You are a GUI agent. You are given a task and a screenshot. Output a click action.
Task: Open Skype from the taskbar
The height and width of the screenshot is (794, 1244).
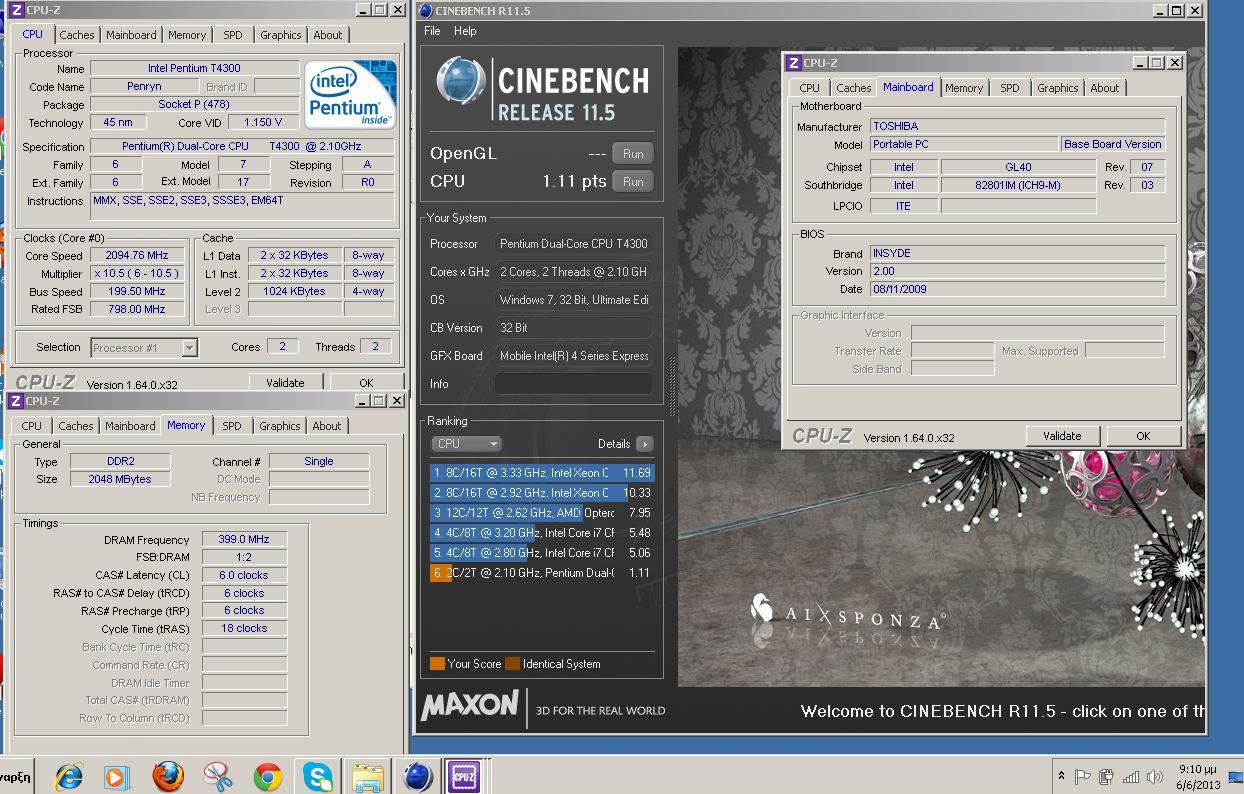318,776
